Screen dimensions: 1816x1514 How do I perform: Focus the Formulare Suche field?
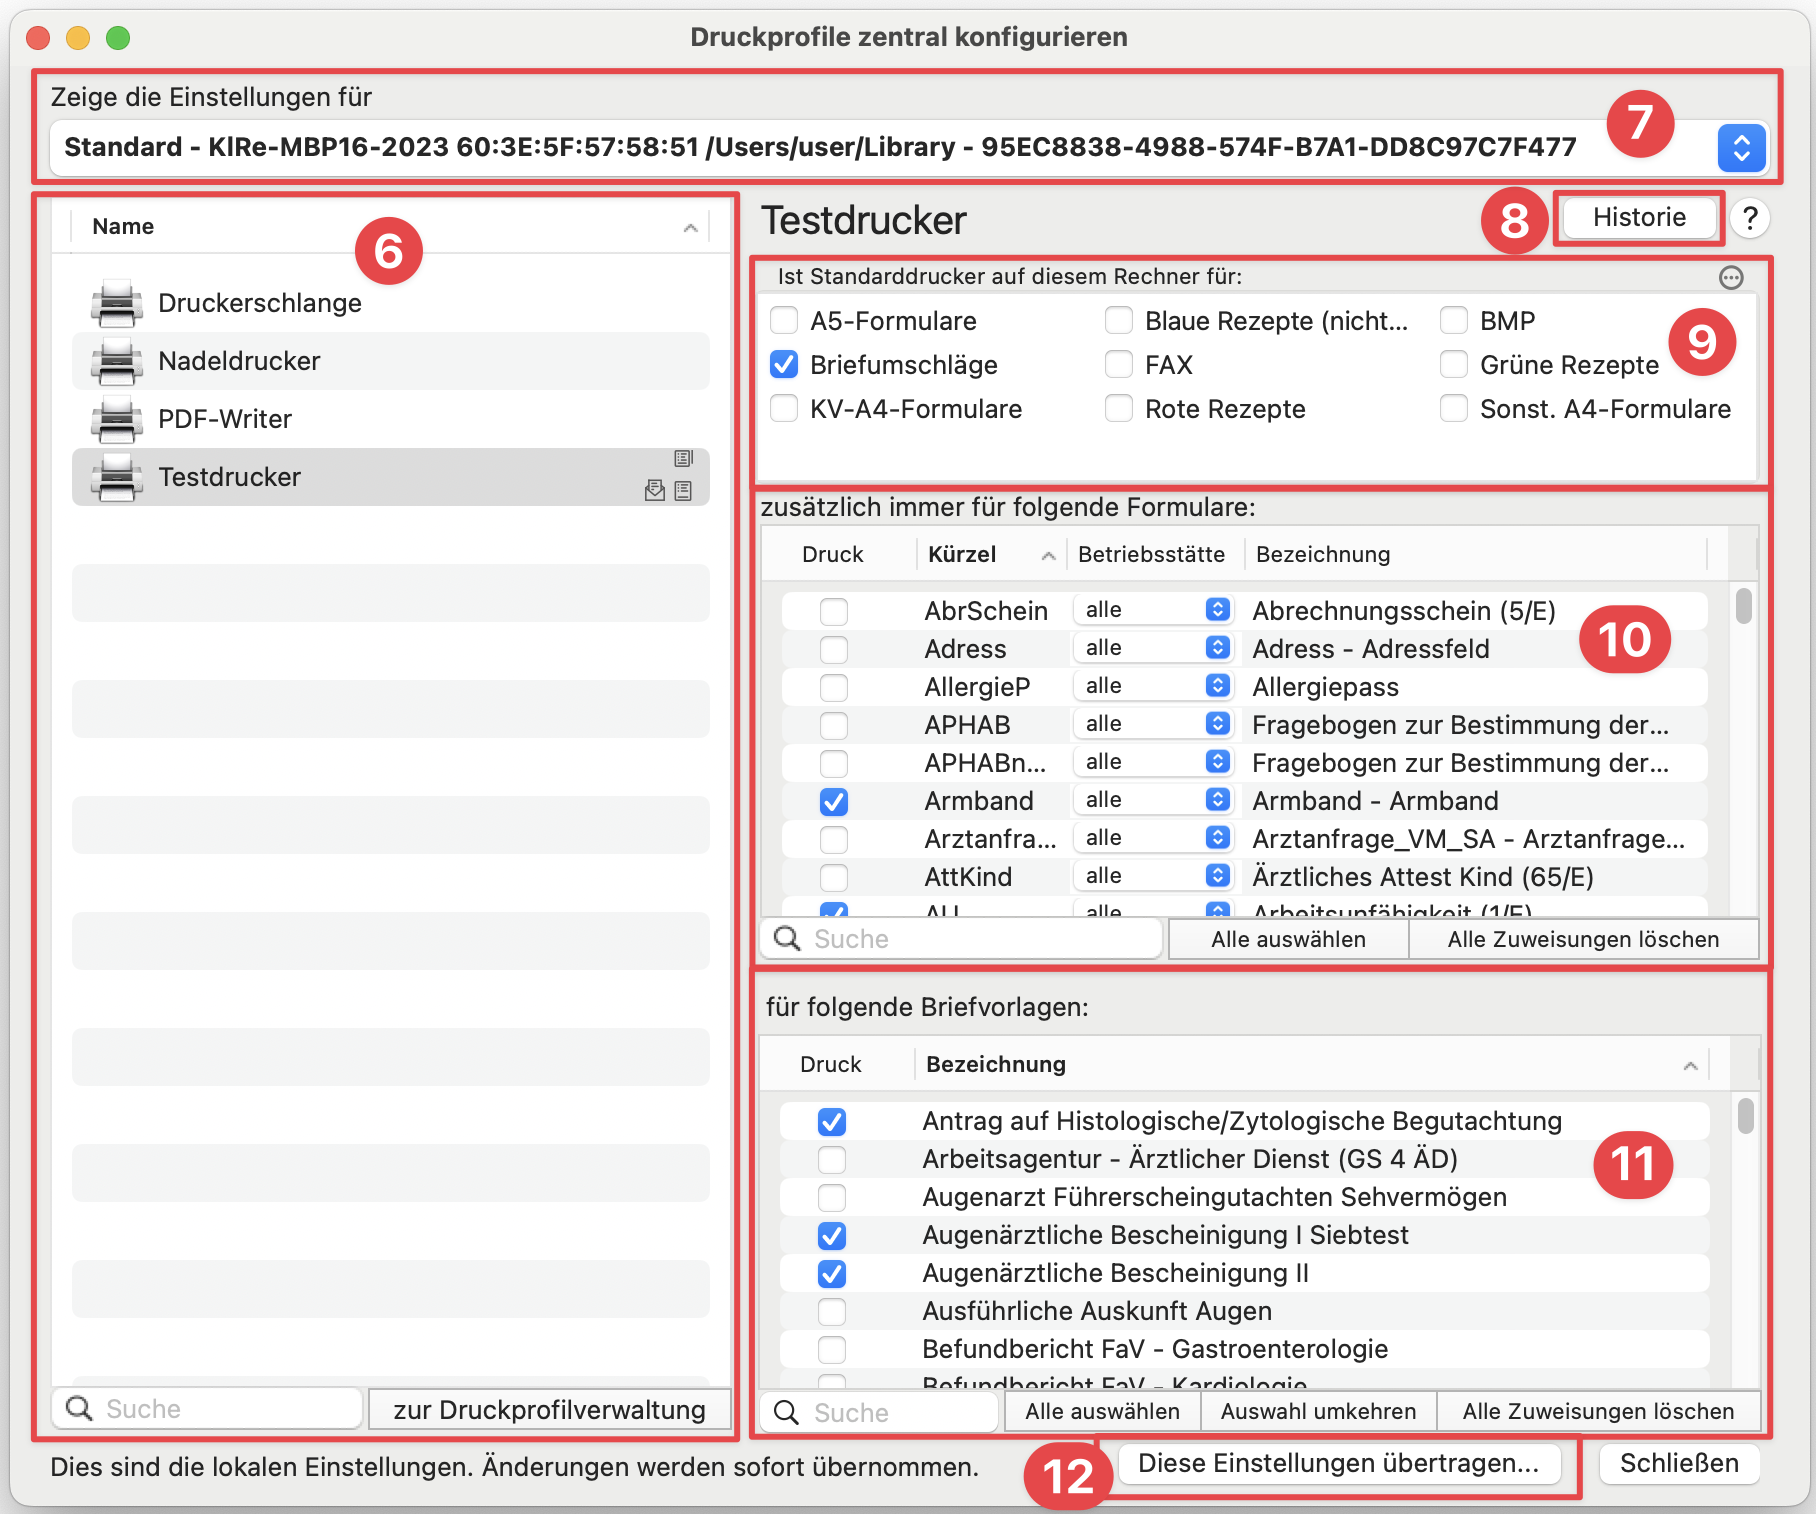coord(962,939)
